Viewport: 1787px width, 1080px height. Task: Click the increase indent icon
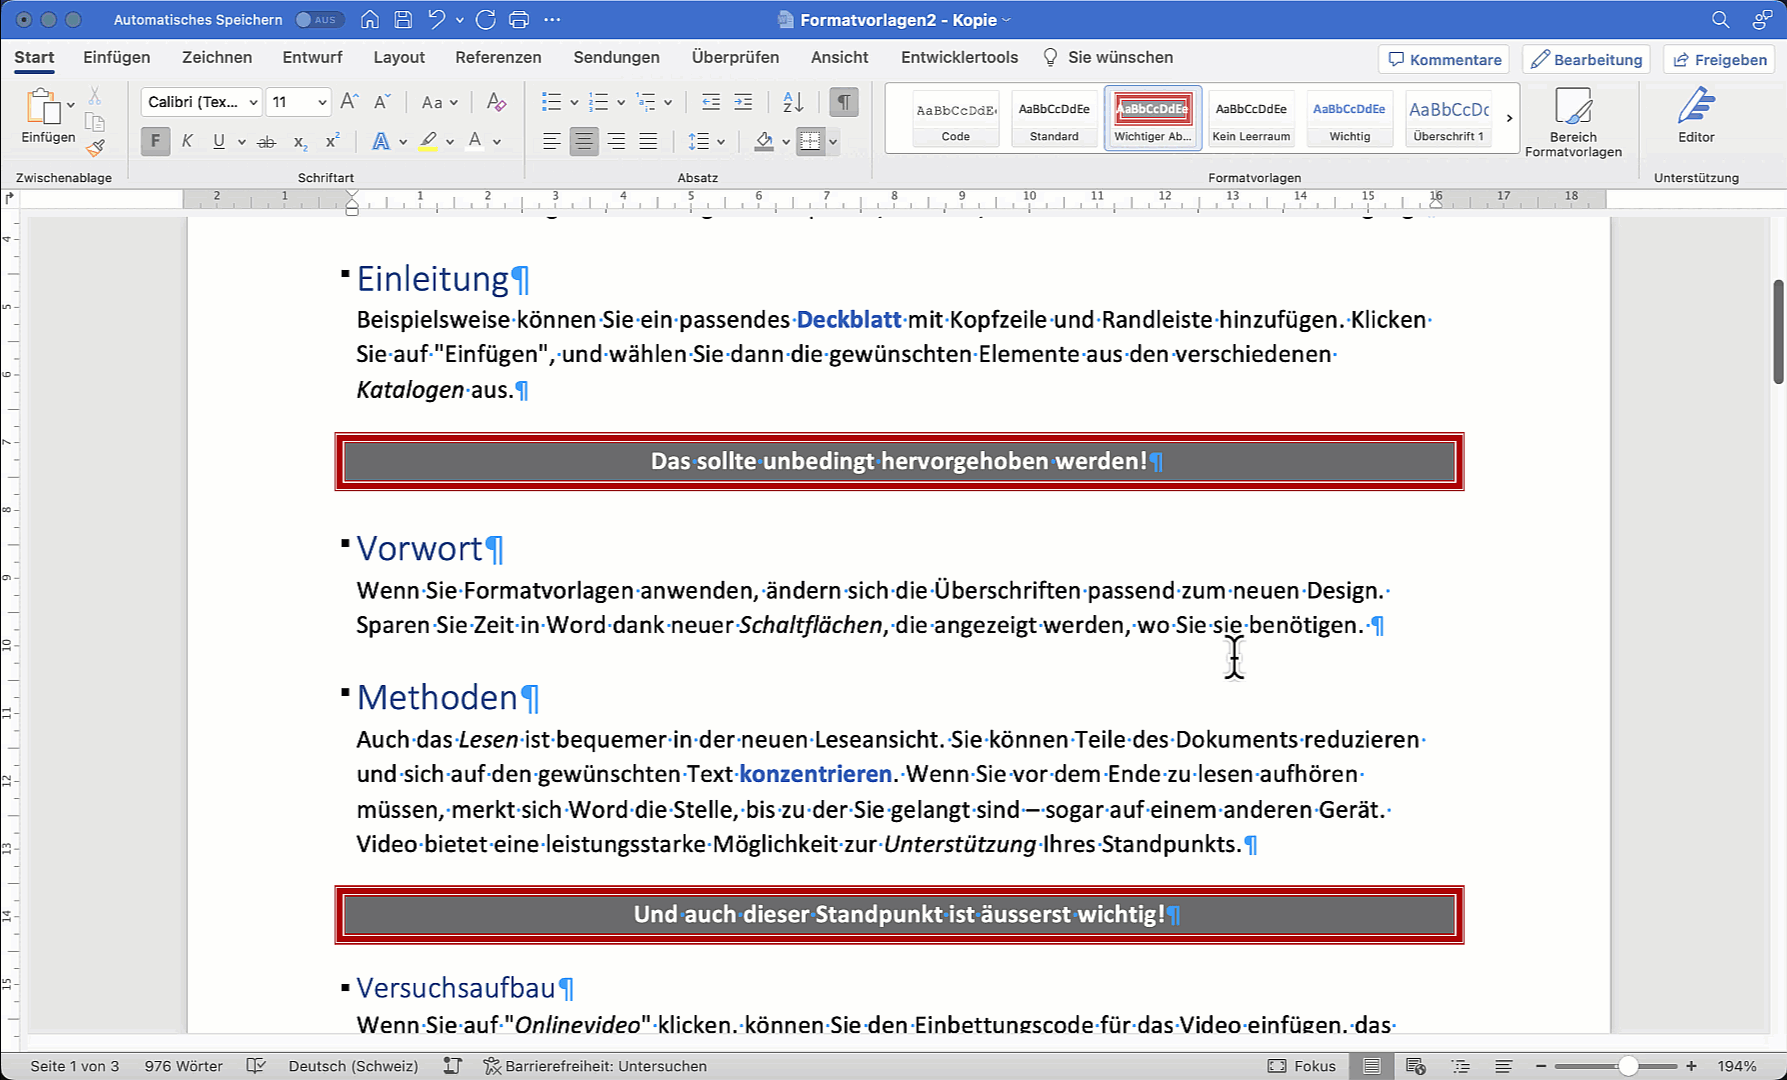click(743, 102)
